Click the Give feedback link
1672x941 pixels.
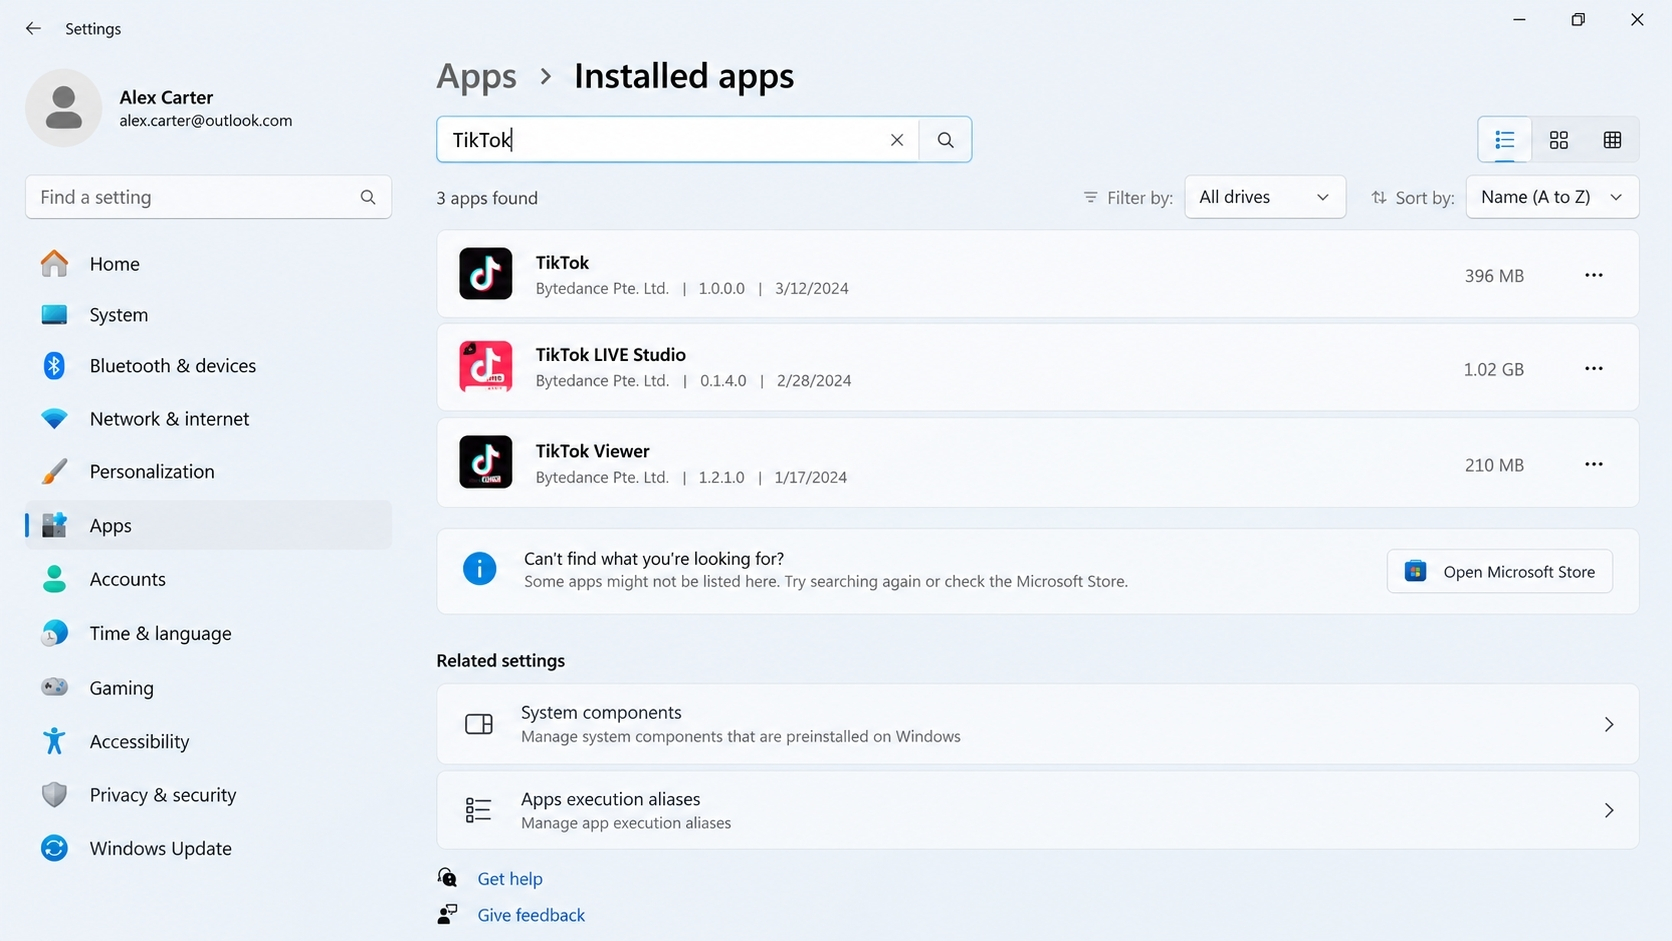[x=531, y=915]
